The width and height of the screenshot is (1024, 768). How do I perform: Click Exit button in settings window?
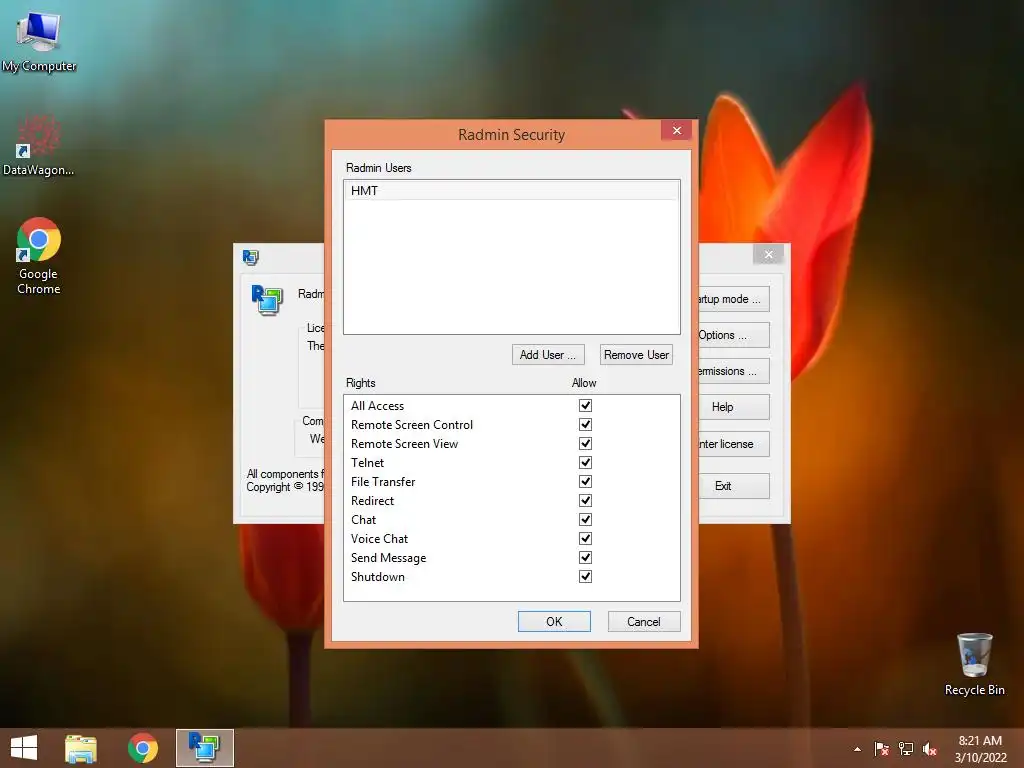733,486
